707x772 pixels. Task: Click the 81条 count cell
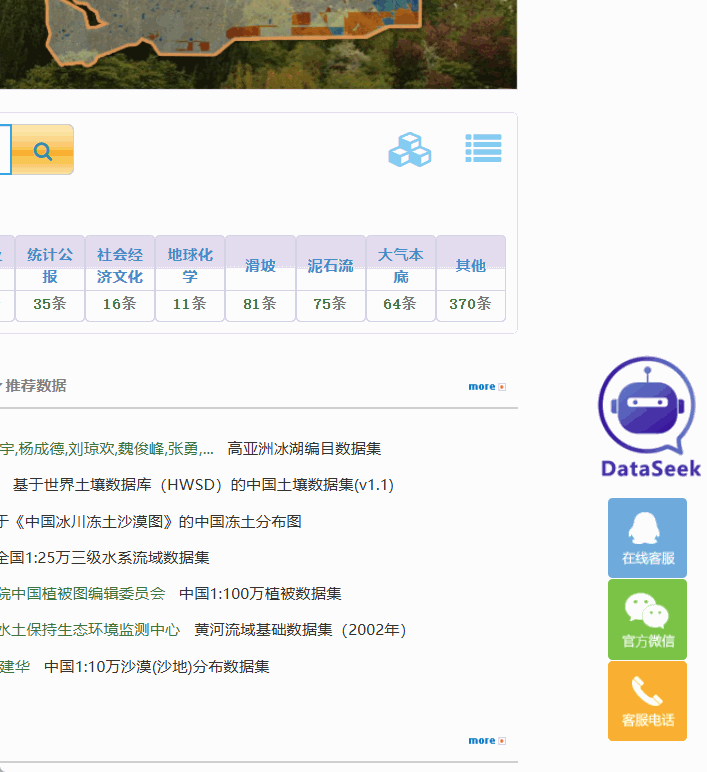(x=260, y=304)
